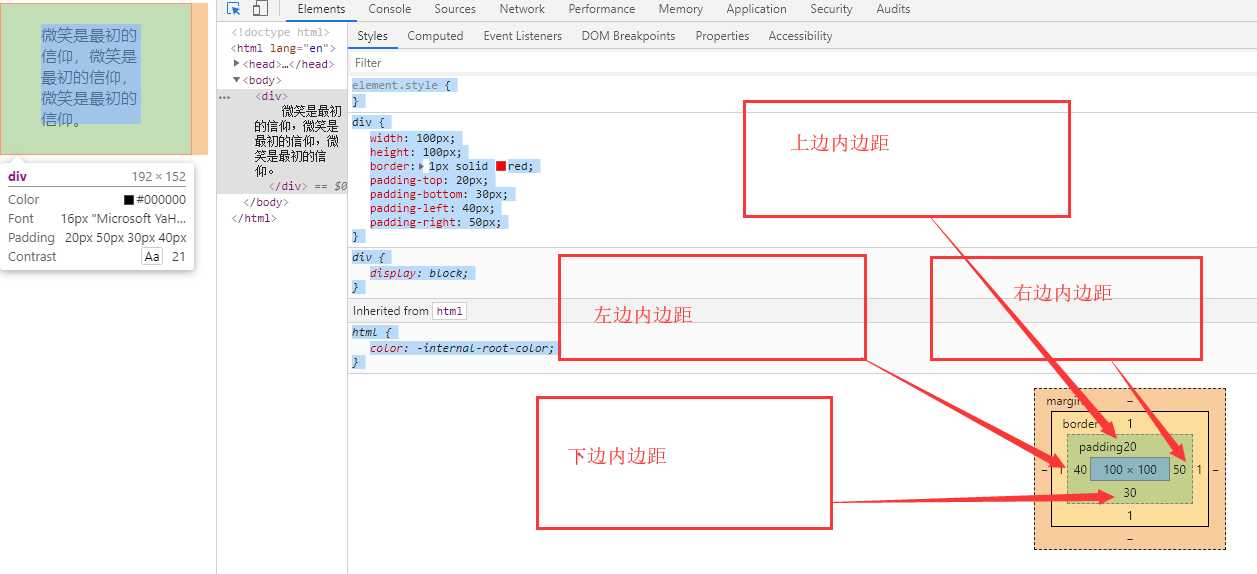Switch to the Console tab
The width and height of the screenshot is (1257, 574).
pos(390,9)
